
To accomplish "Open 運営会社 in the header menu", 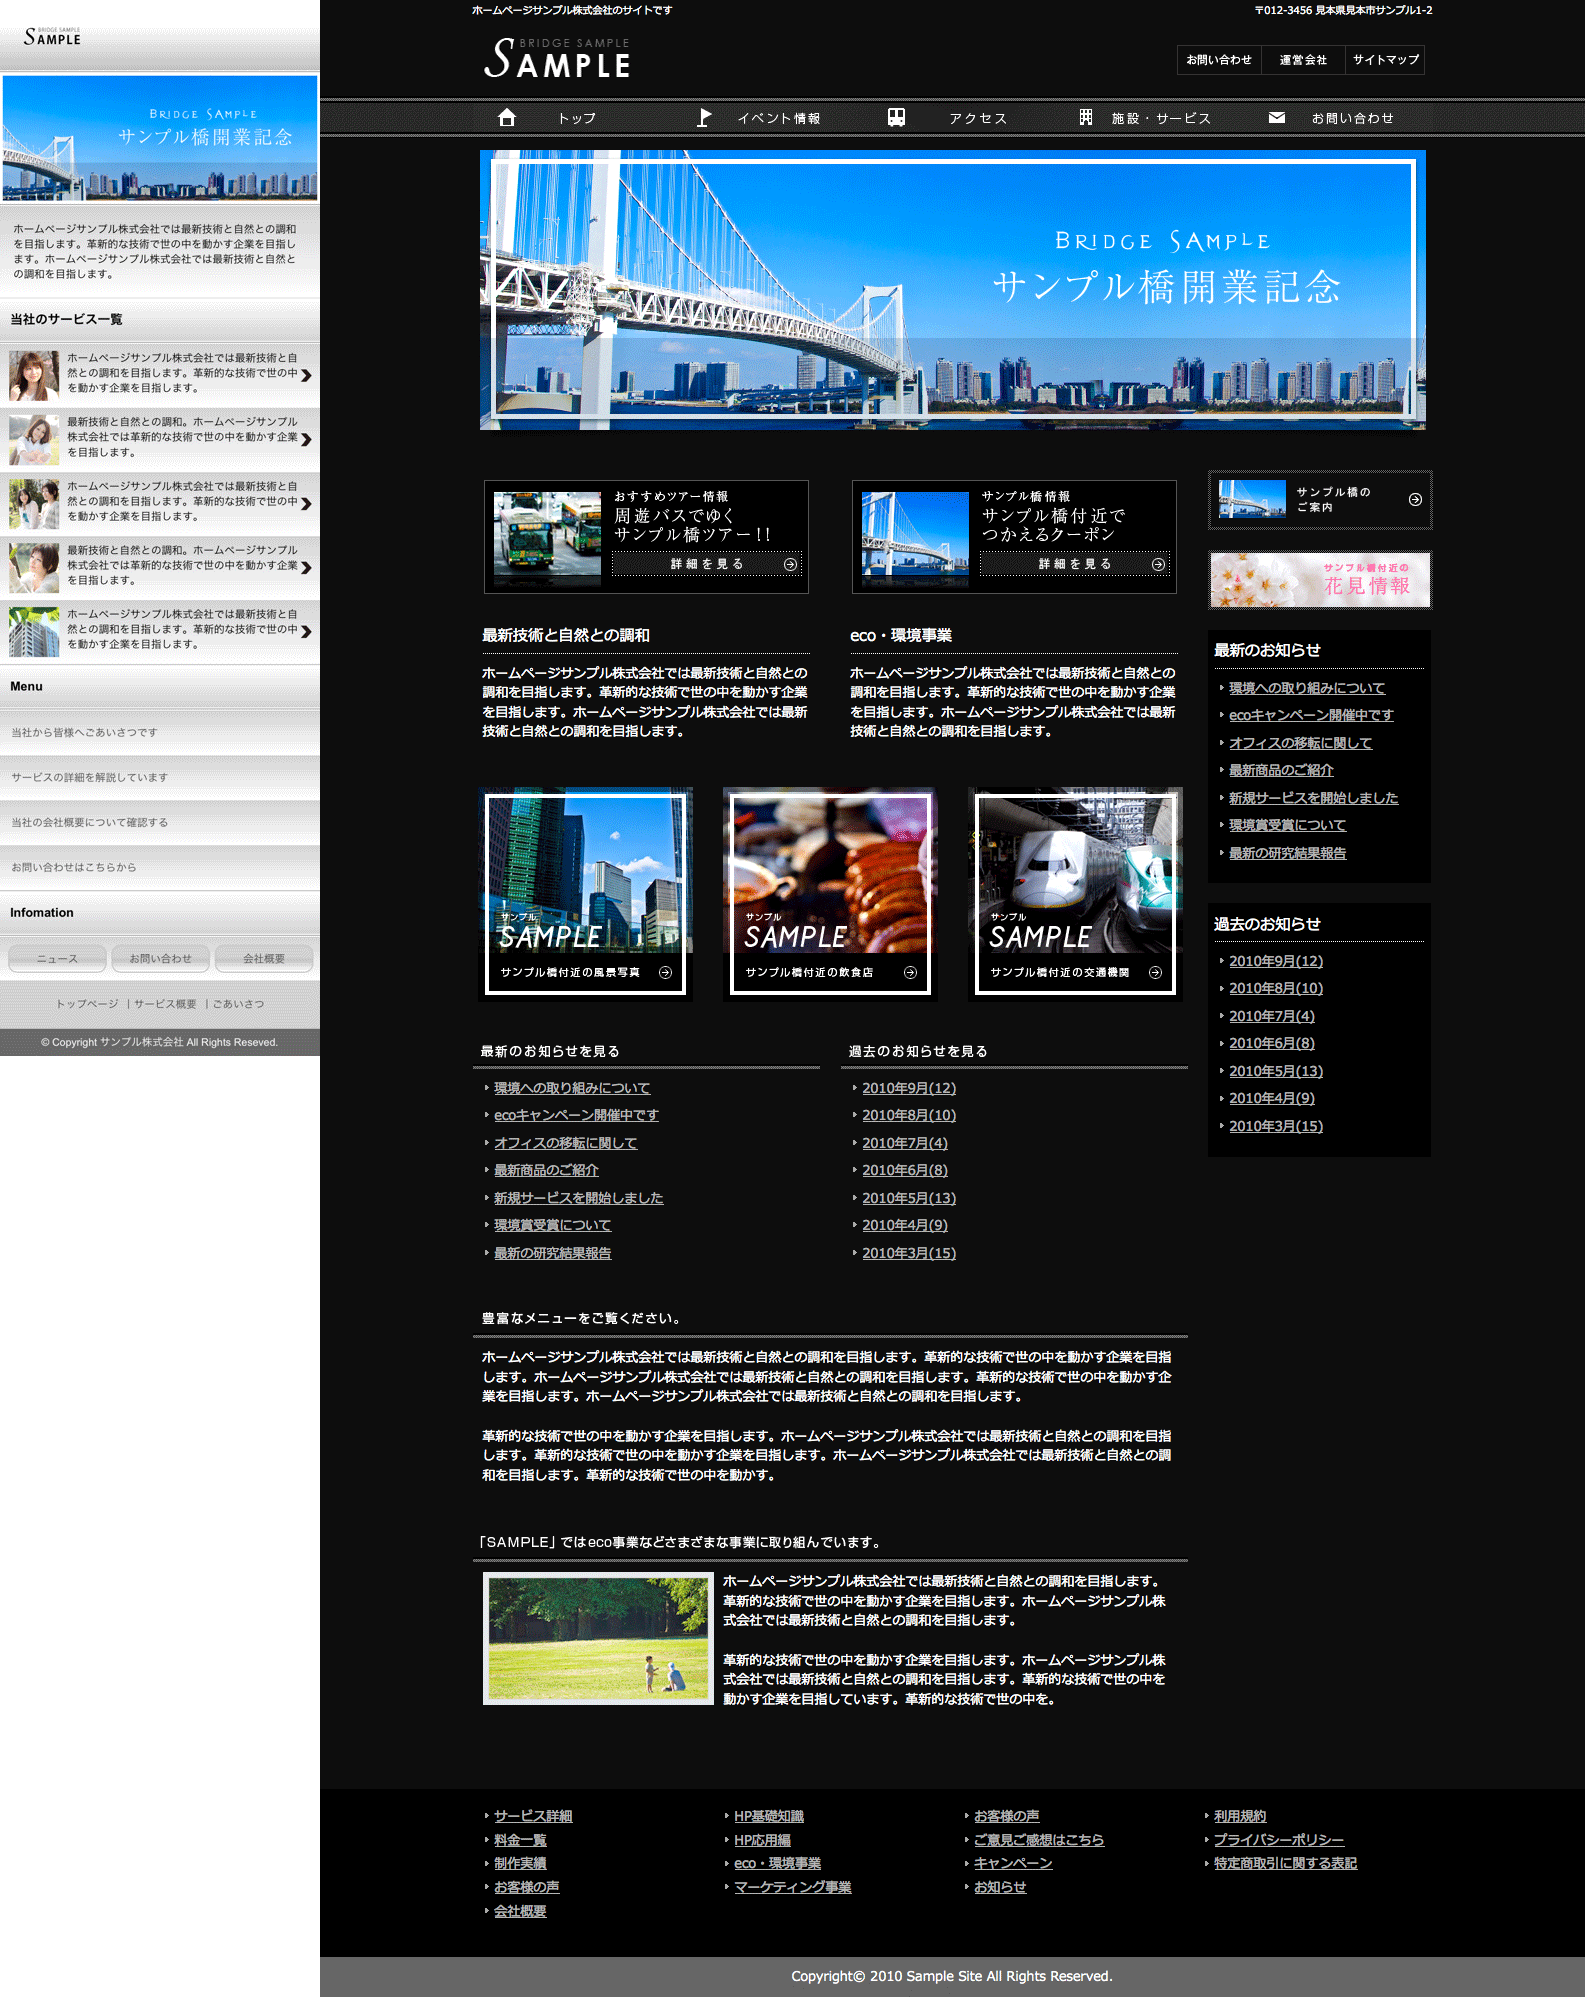I will coord(1303,60).
